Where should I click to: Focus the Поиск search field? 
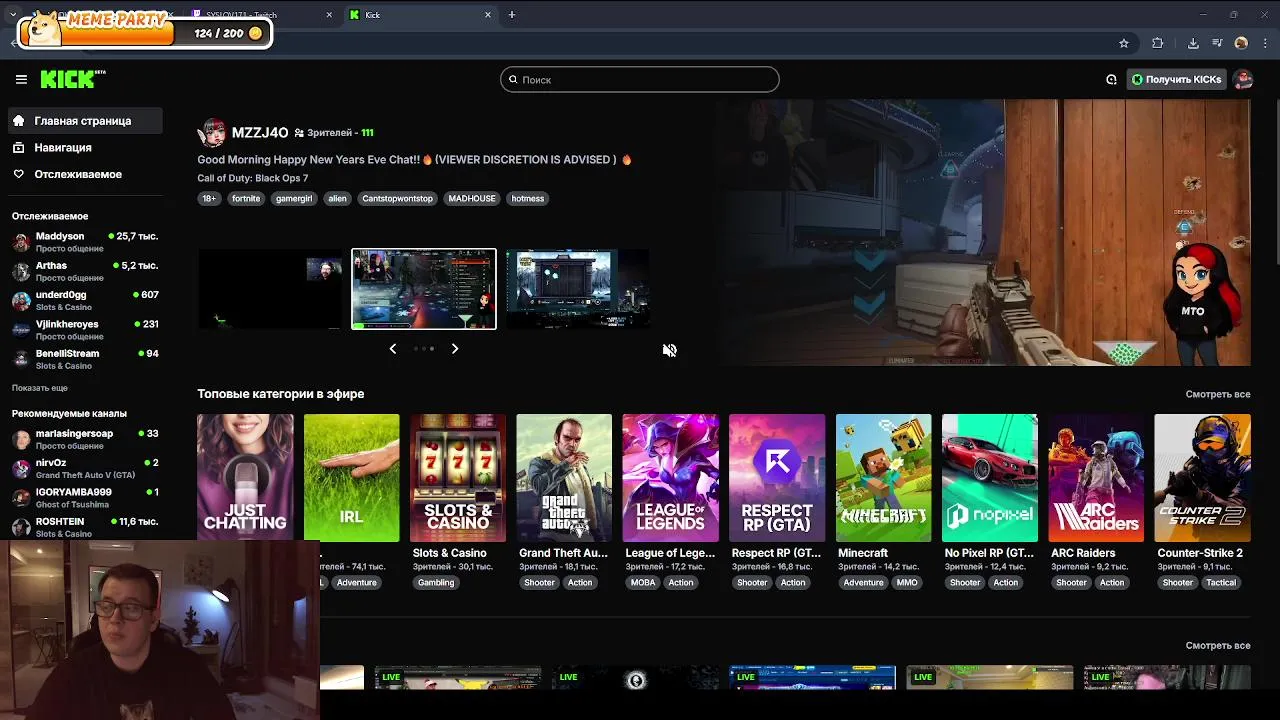640,79
